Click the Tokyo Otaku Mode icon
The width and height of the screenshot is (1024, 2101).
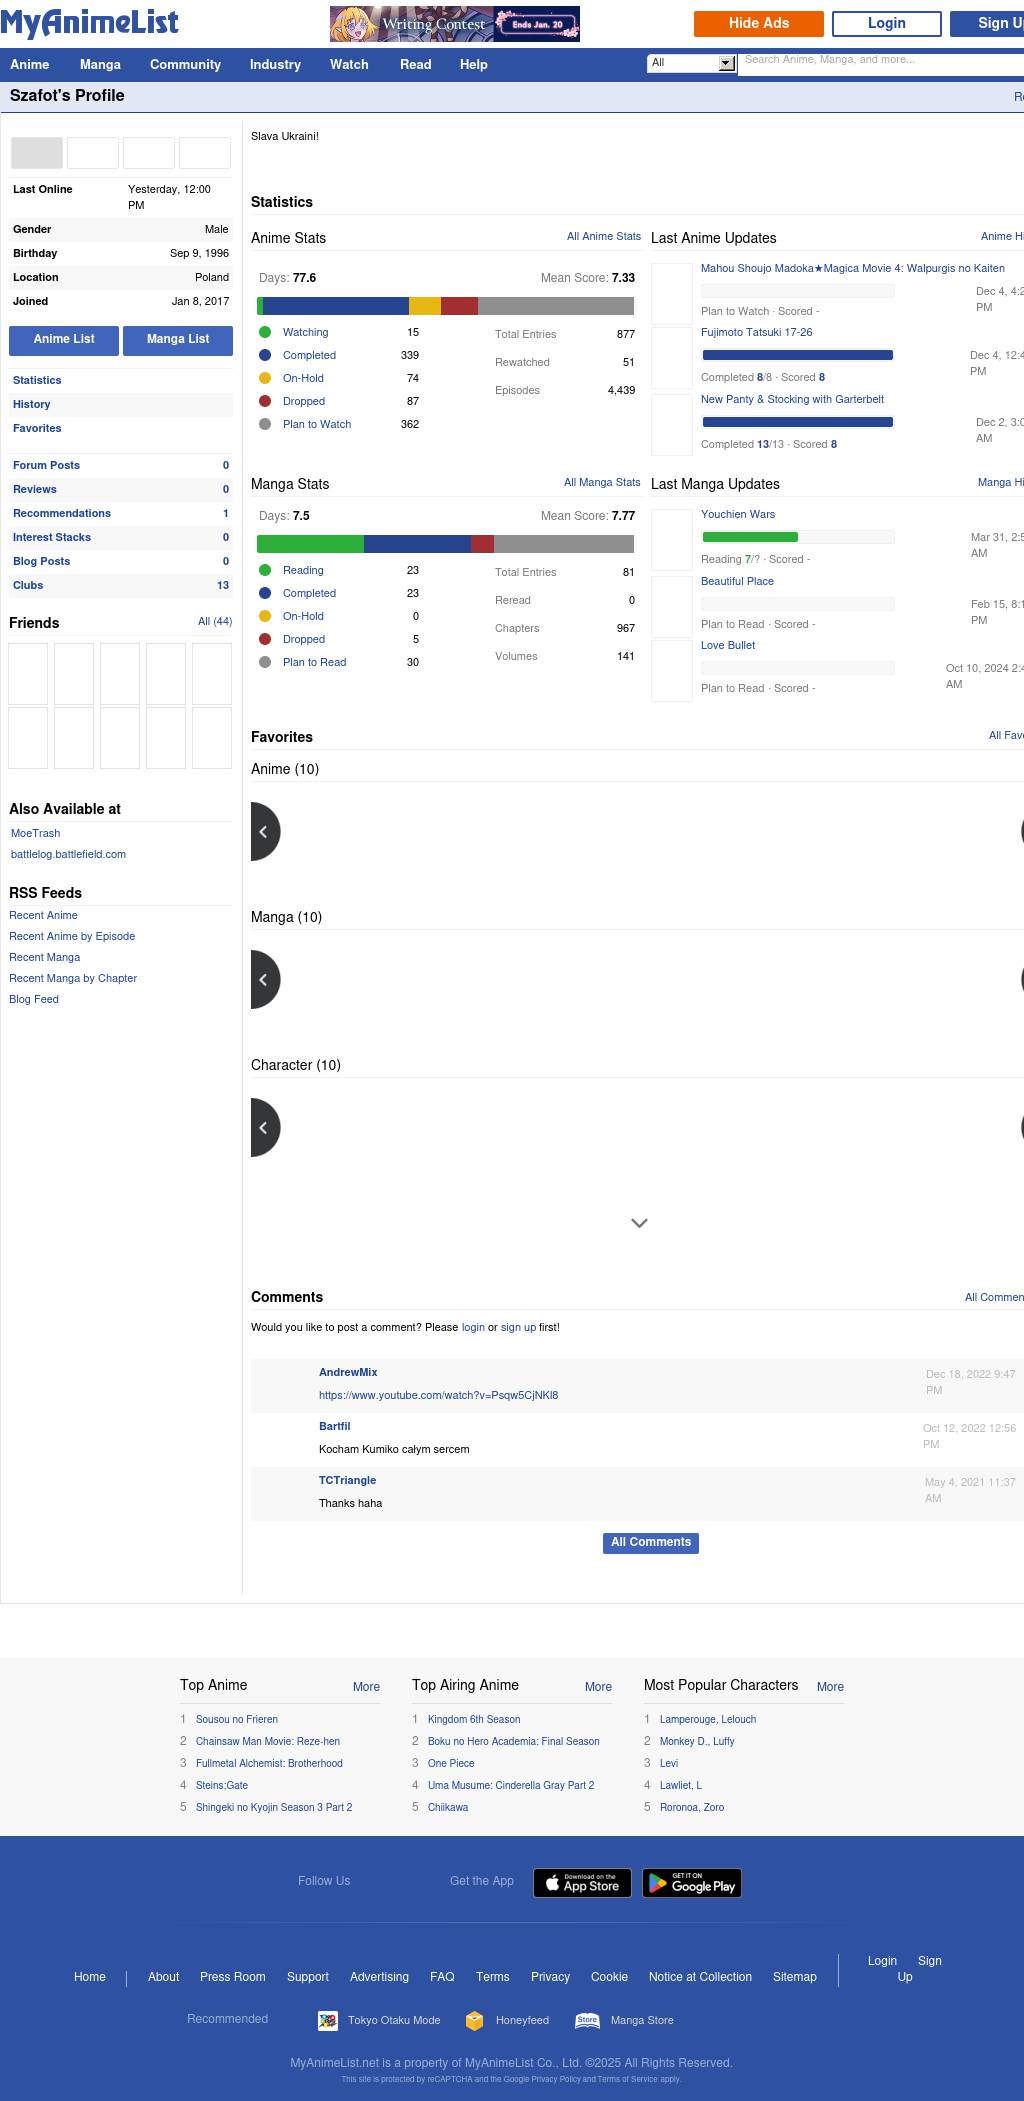click(x=328, y=2020)
